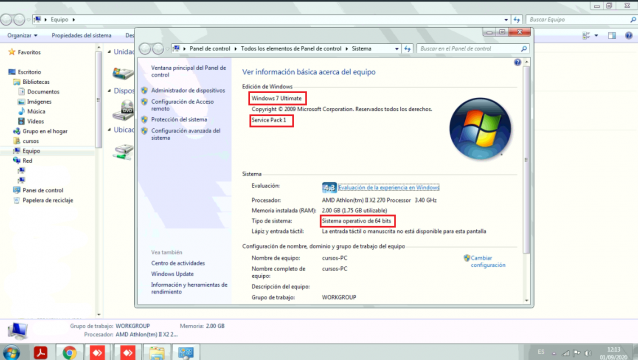Open Google Chrome from the taskbar
638x360 pixels.
coord(69,352)
